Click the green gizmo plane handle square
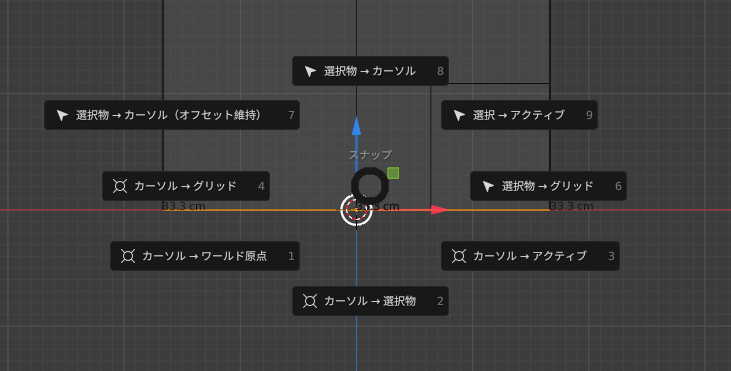This screenshot has width=731, height=371. pyautogui.click(x=393, y=173)
